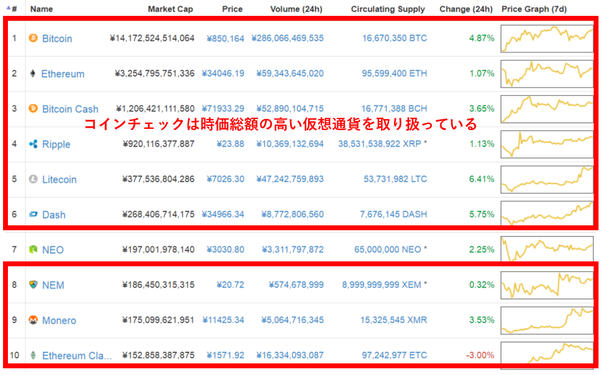
Task: Sort by Volume (24h) header
Action: pos(296,9)
